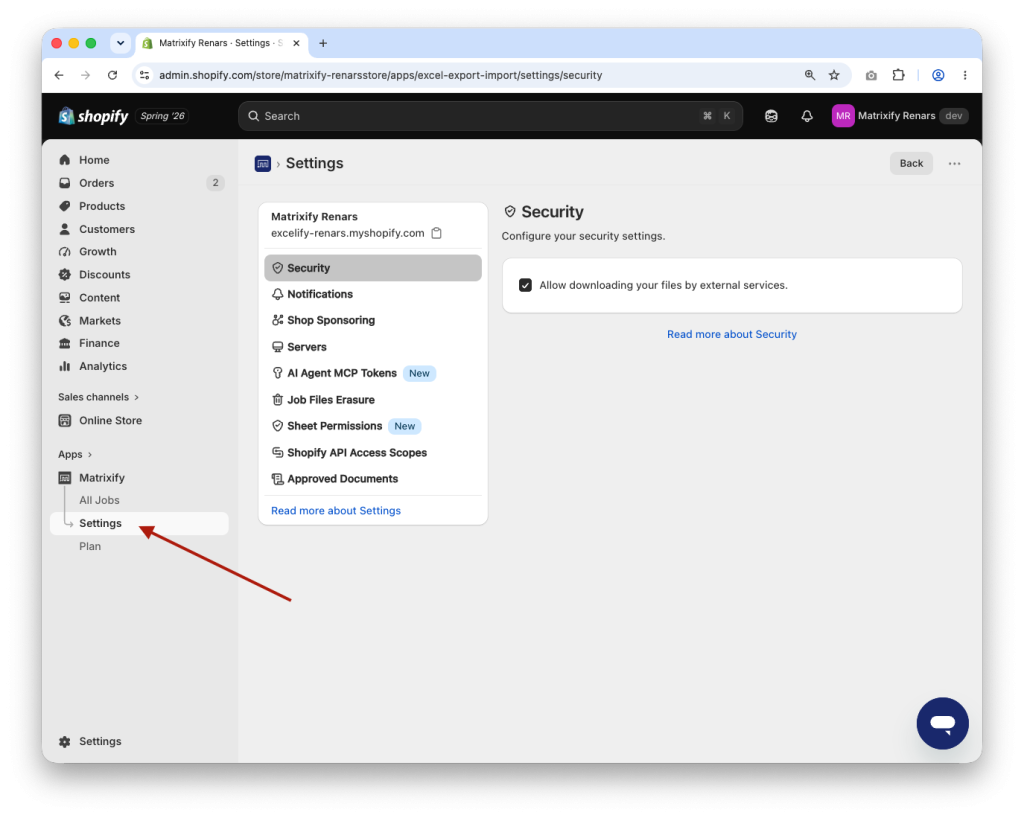The height and width of the screenshot is (818, 1024).
Task: Click the browser address bar URL
Action: pos(381,75)
